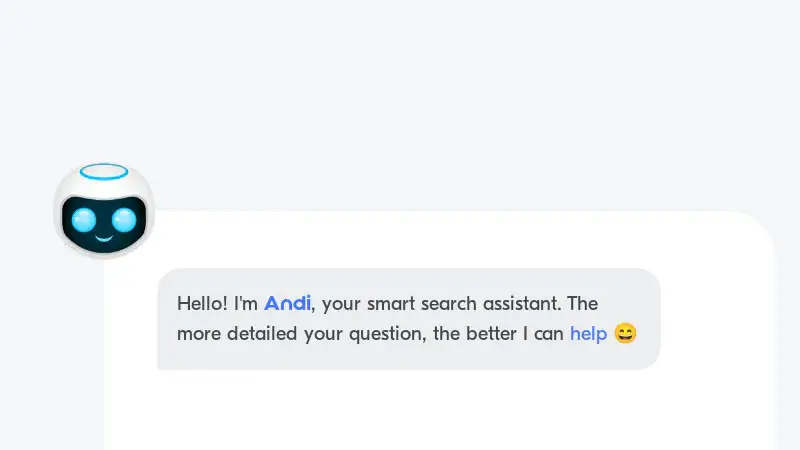This screenshot has width=800, height=450.
Task: Click the word 'your' before 'smart'
Action: (341, 305)
